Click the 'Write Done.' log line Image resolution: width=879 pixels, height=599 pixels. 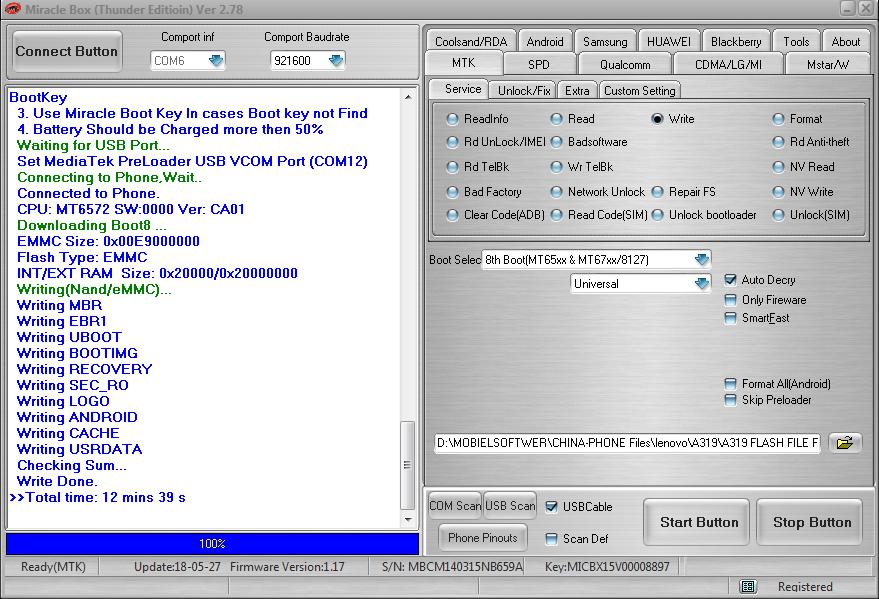pyautogui.click(x=57, y=481)
